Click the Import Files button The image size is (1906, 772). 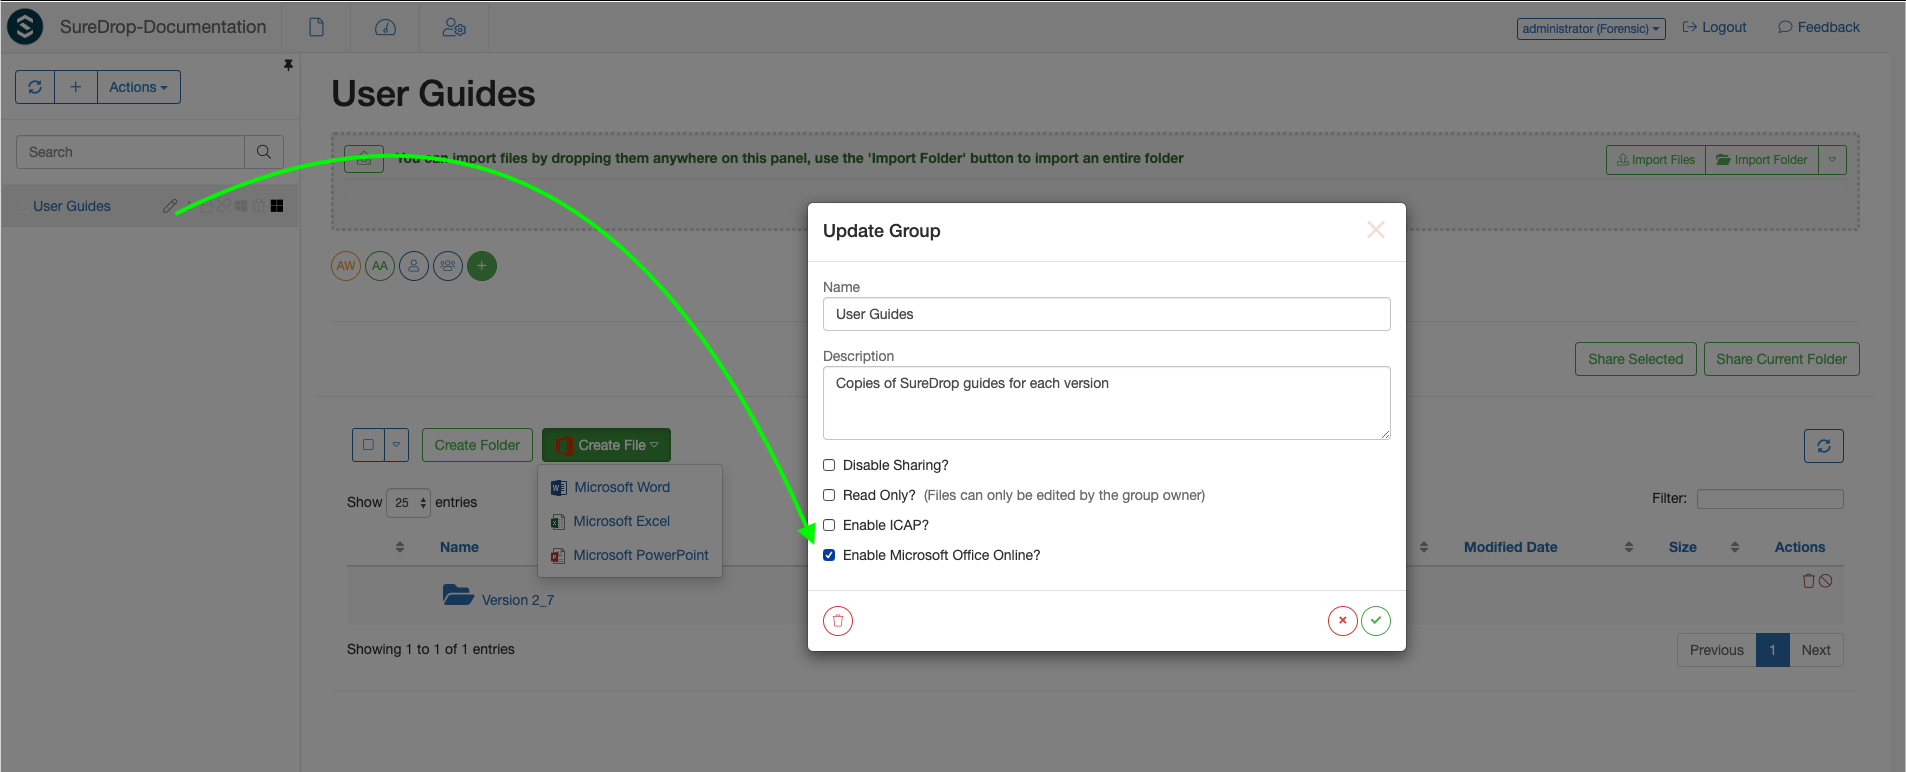click(1656, 160)
